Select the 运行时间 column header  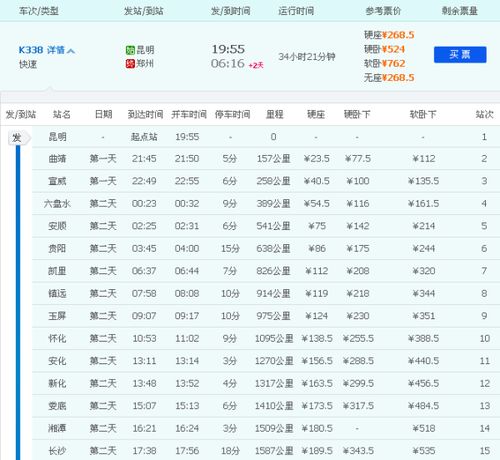pos(296,11)
